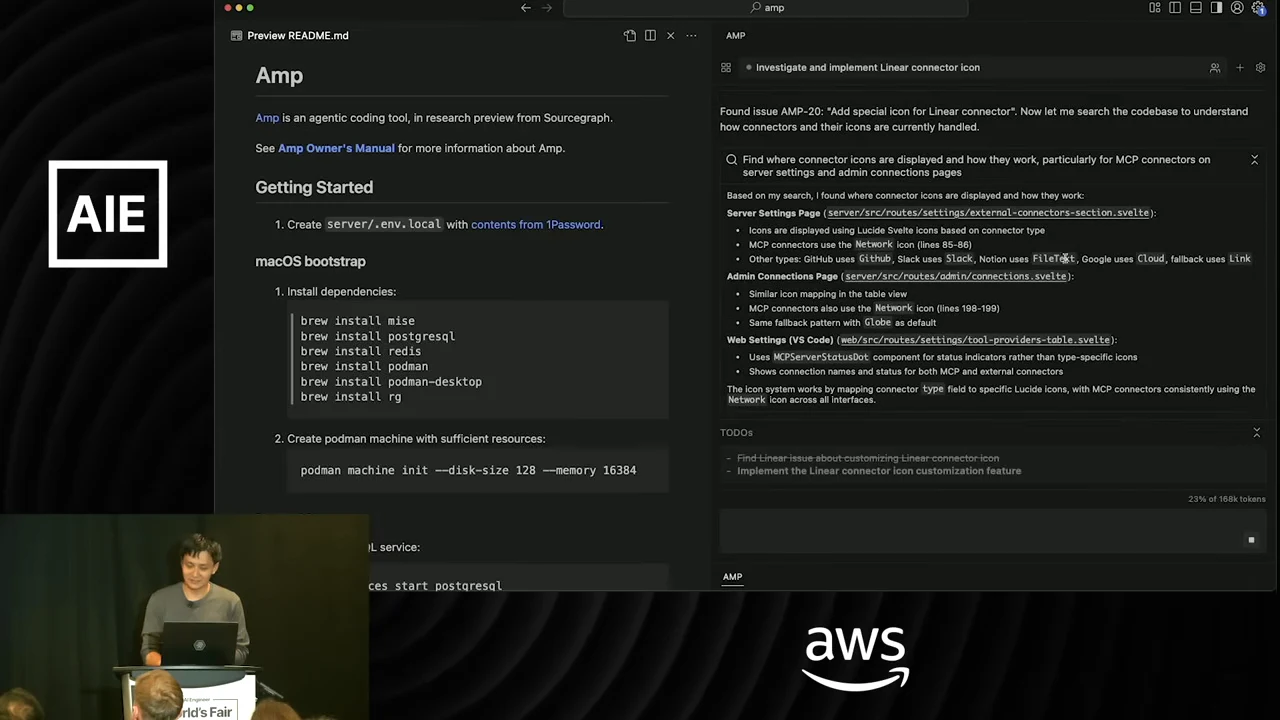Click the struck-through Find Linear issue todo
The width and height of the screenshot is (1280, 720).
(x=868, y=458)
